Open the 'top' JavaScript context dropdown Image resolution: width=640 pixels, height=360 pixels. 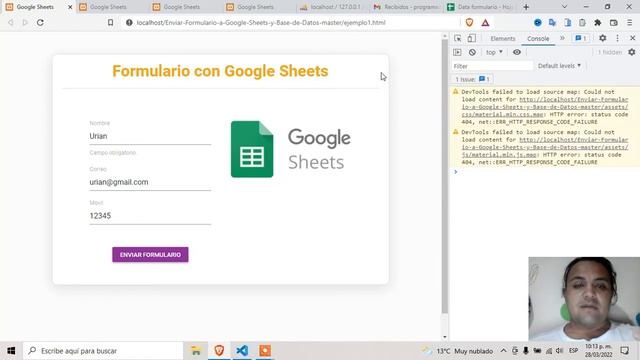(494, 52)
